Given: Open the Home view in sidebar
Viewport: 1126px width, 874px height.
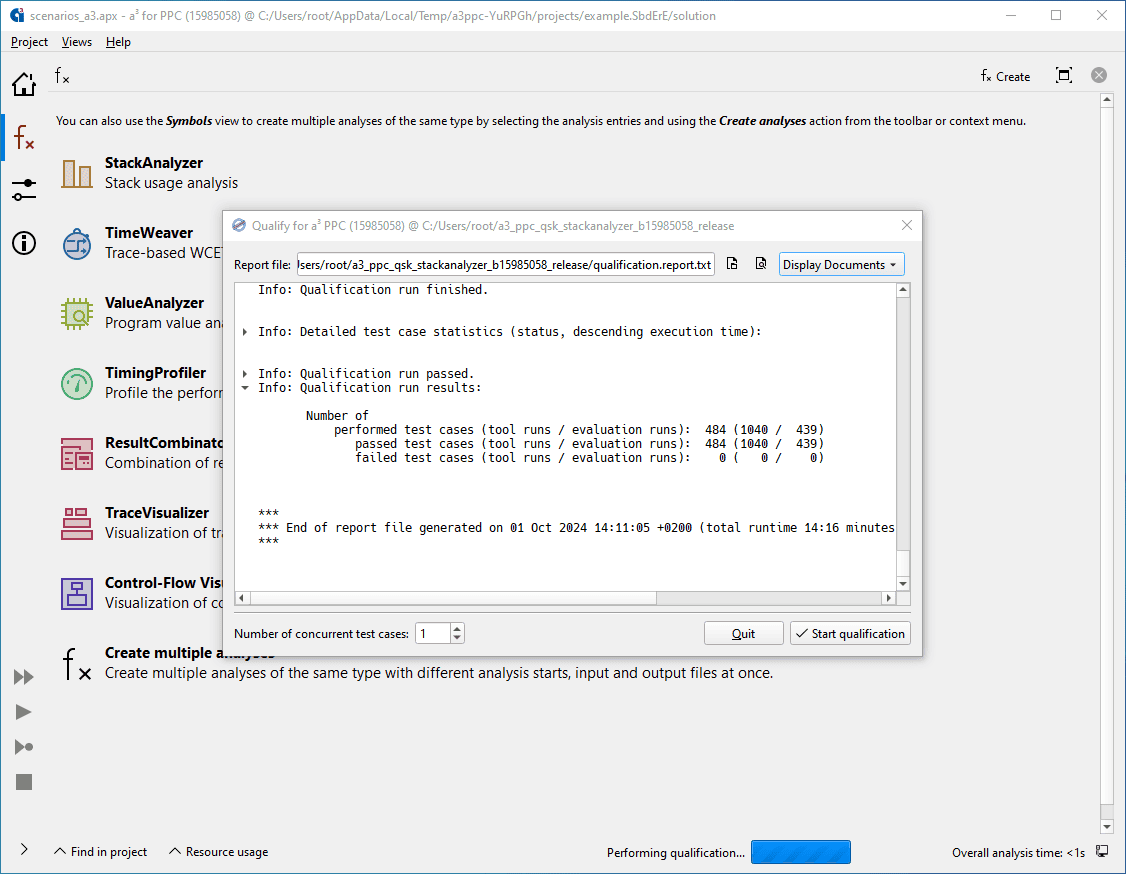Looking at the screenshot, I should click(24, 84).
